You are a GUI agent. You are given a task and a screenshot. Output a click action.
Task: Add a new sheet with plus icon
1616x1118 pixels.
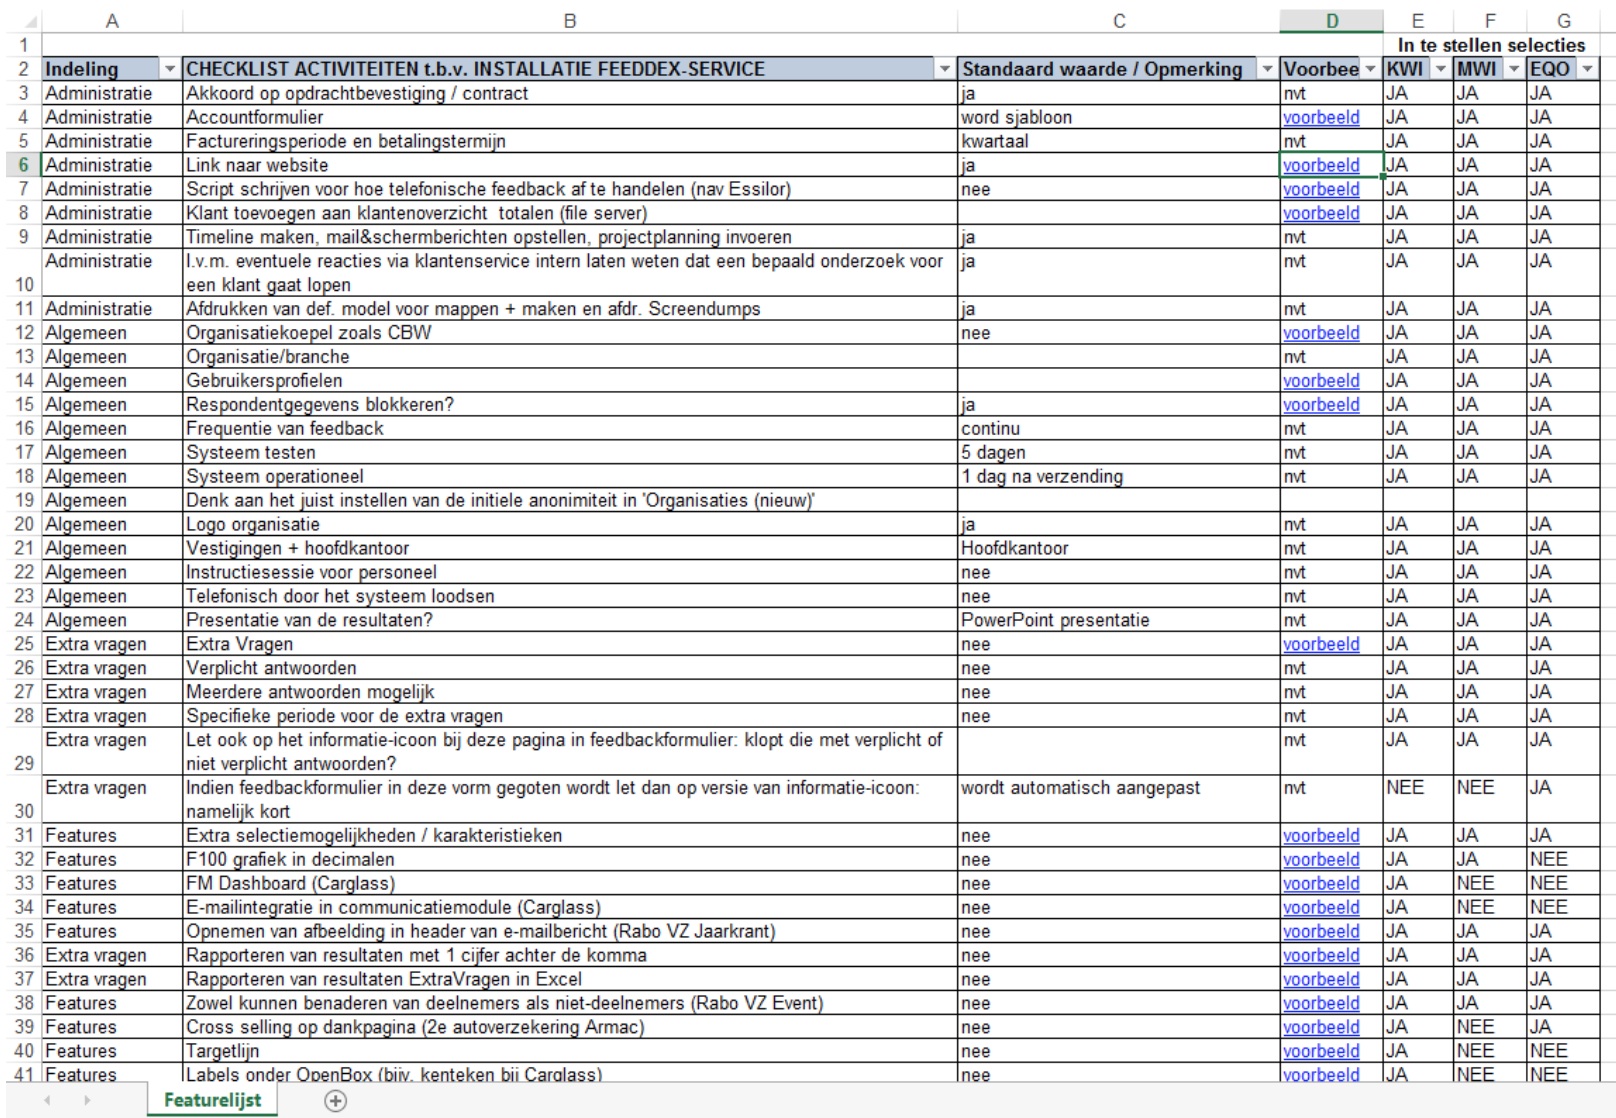336,1100
